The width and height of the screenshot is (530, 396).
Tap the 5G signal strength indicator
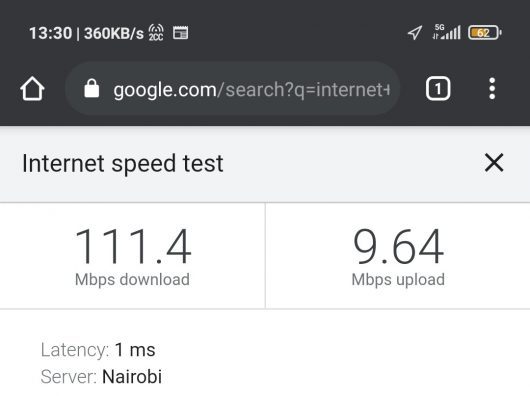point(447,32)
